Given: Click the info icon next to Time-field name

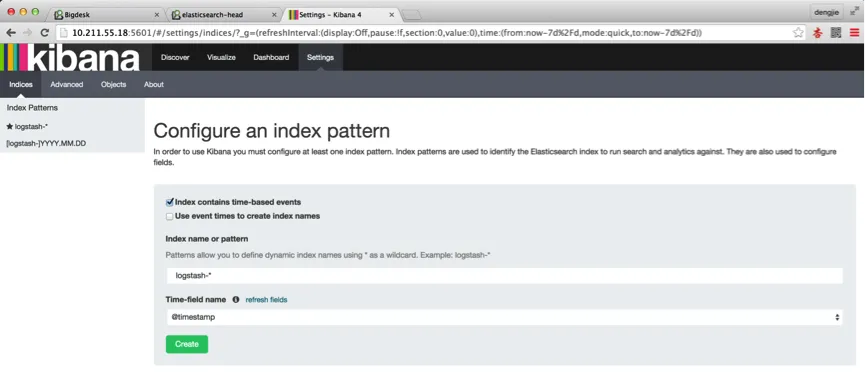Looking at the screenshot, I should (x=236, y=299).
